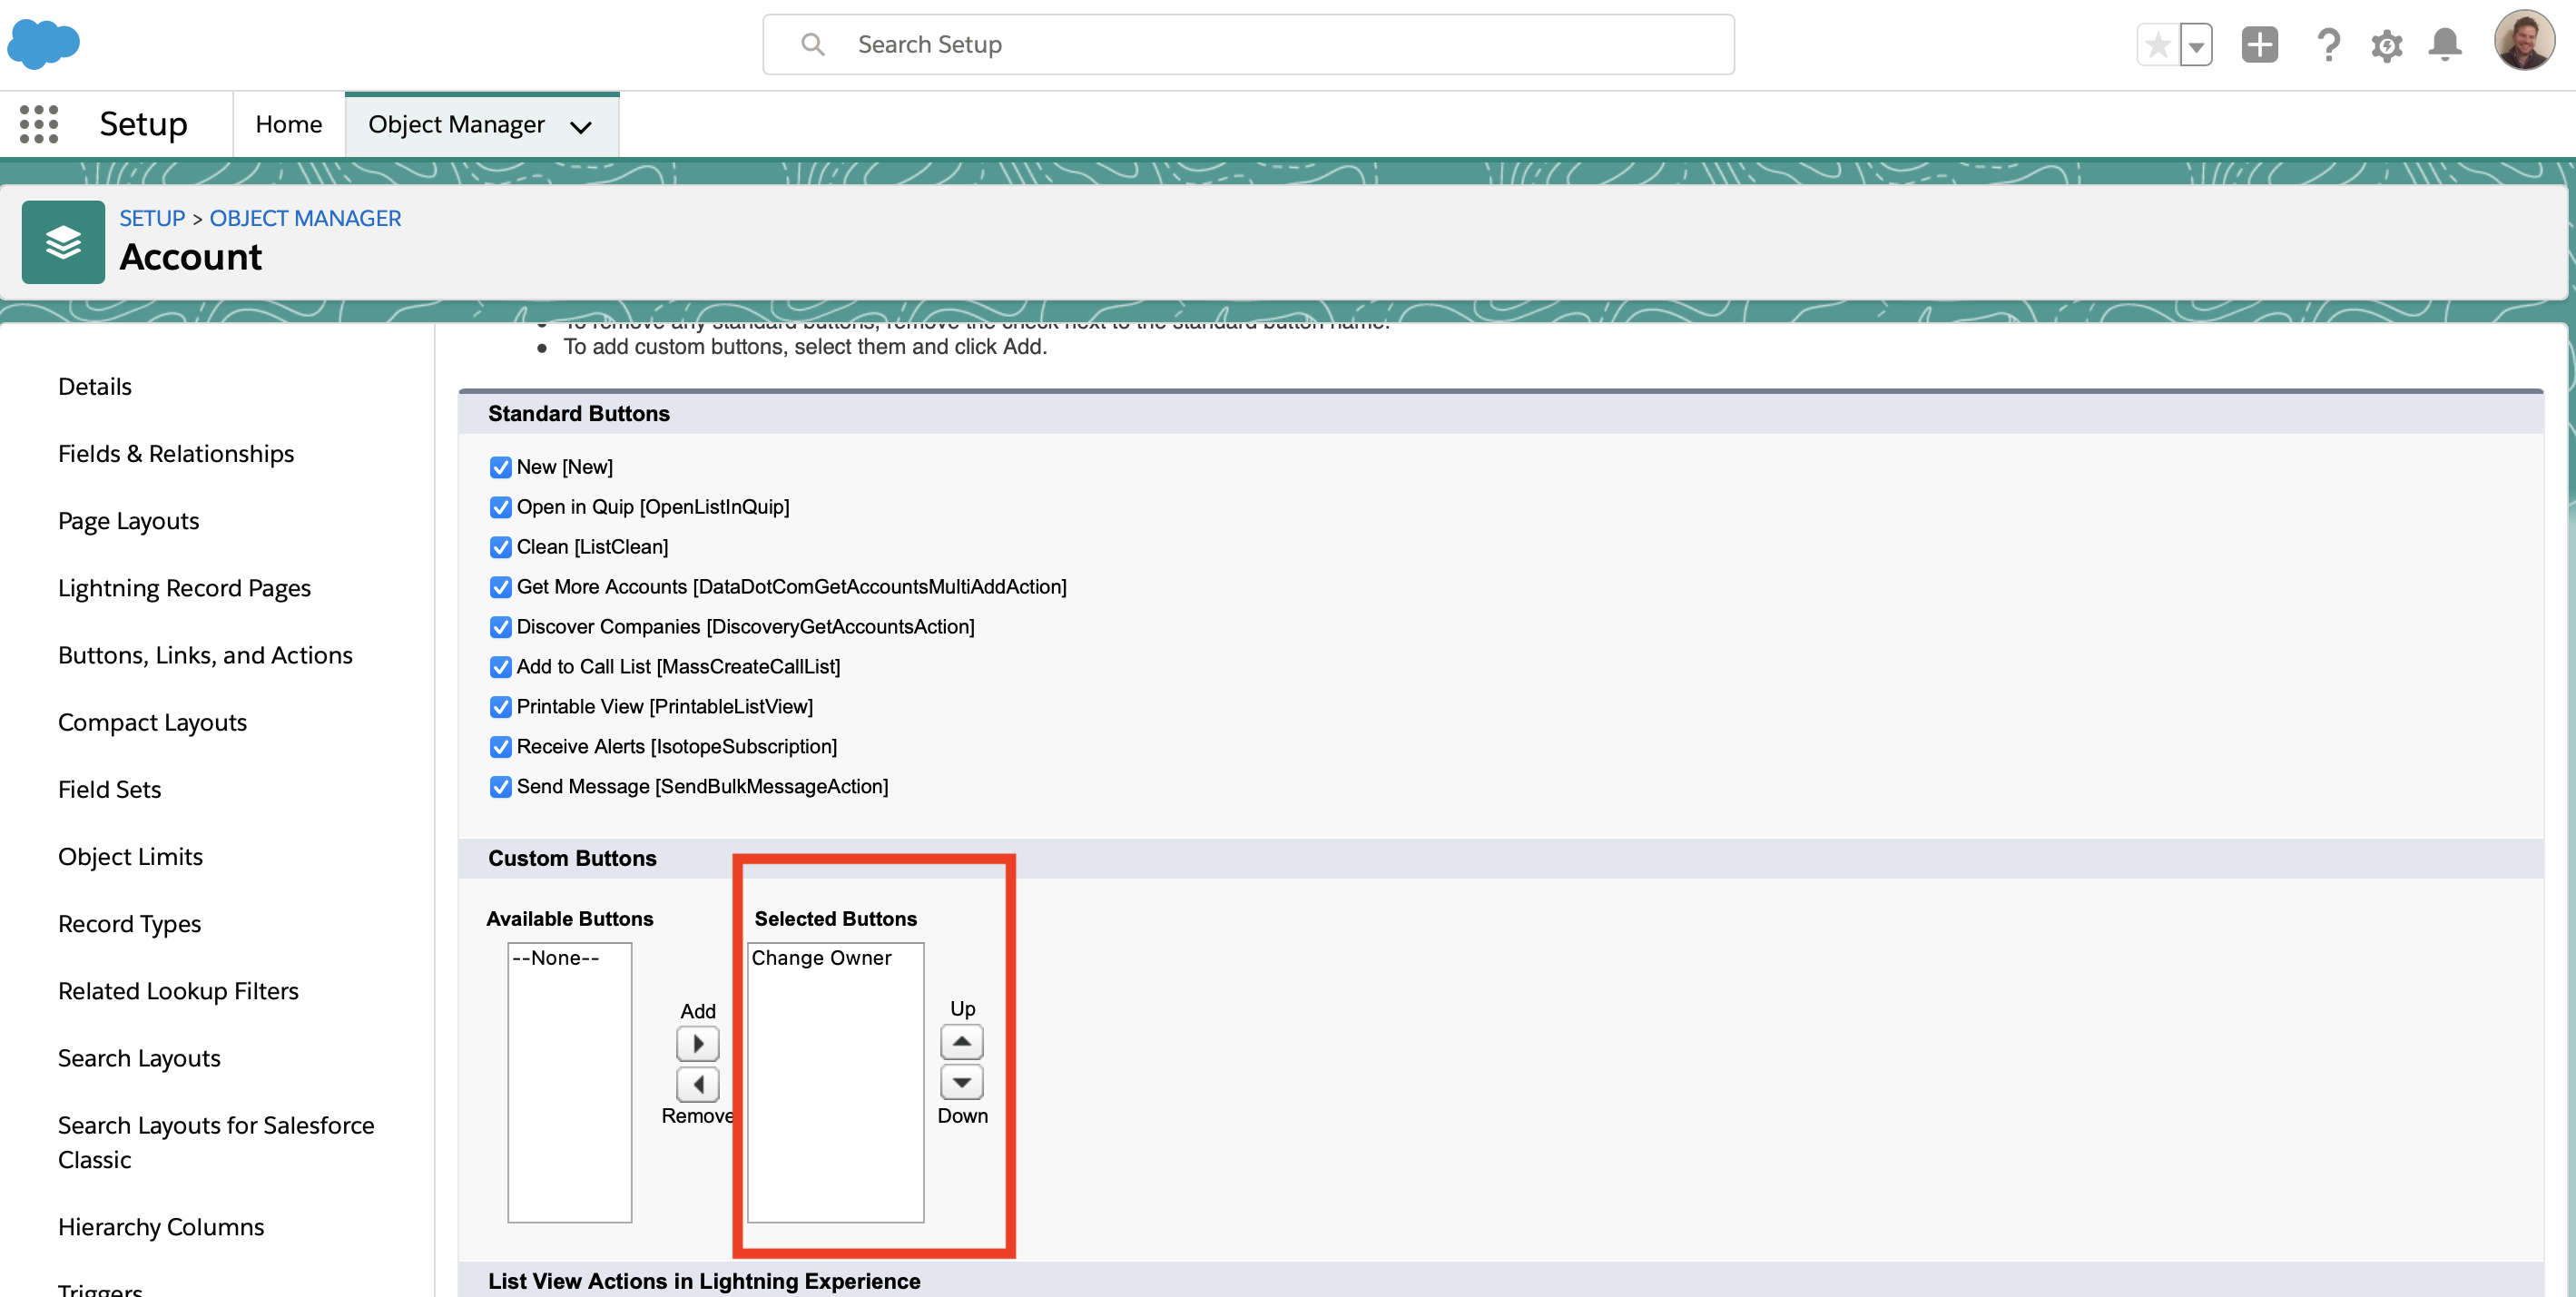Open Fields & Relationships in sidebar
The image size is (2576, 1297).
pos(176,454)
